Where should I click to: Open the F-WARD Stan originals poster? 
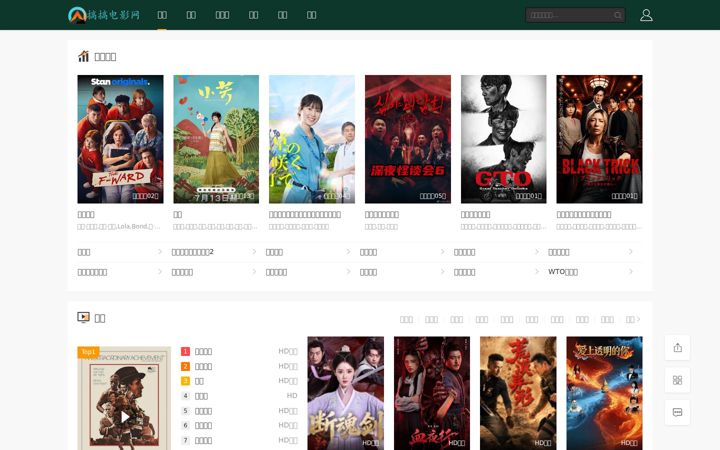[x=120, y=139]
